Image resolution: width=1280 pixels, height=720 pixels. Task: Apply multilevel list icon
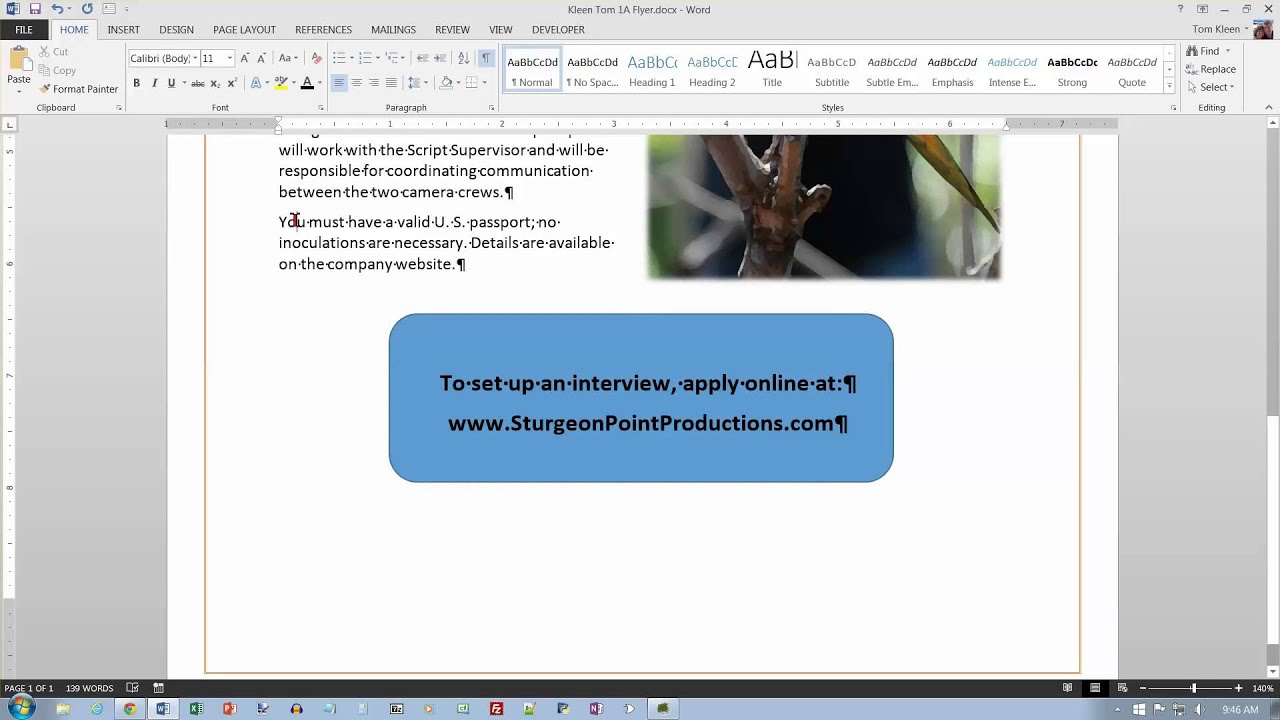[x=392, y=58]
